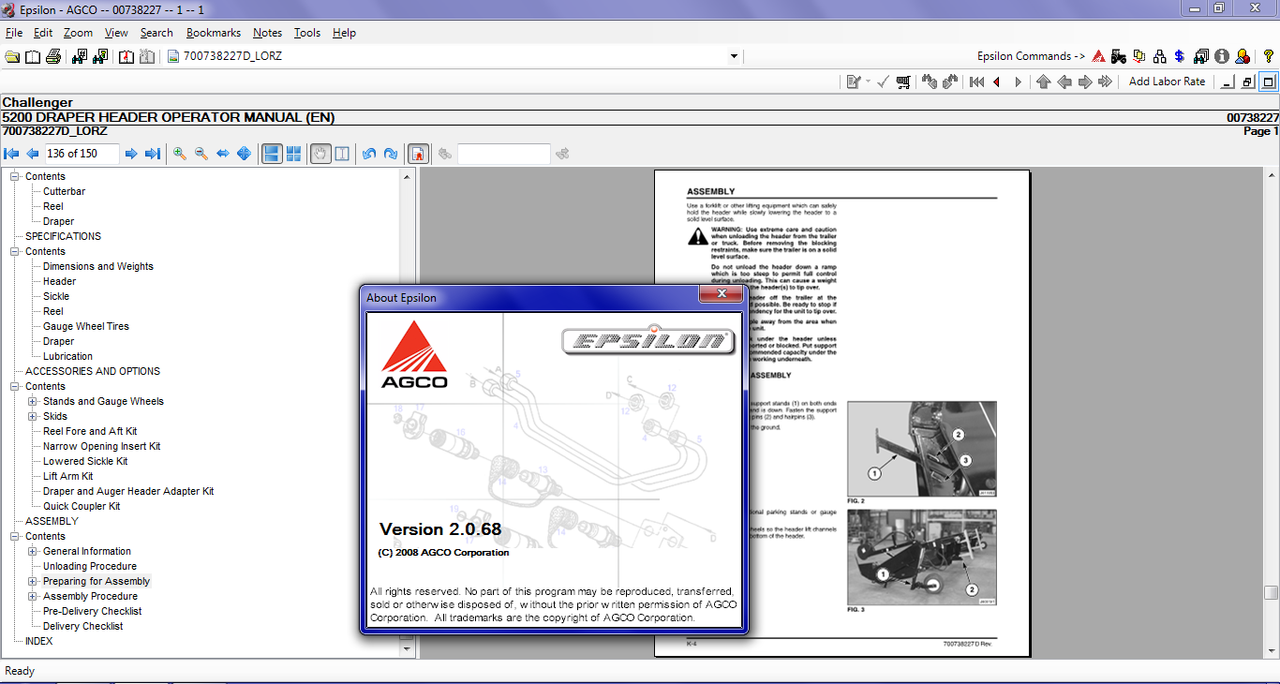The width and height of the screenshot is (1280, 684).
Task: Rotate page counterclockwise
Action: pyautogui.click(x=369, y=153)
